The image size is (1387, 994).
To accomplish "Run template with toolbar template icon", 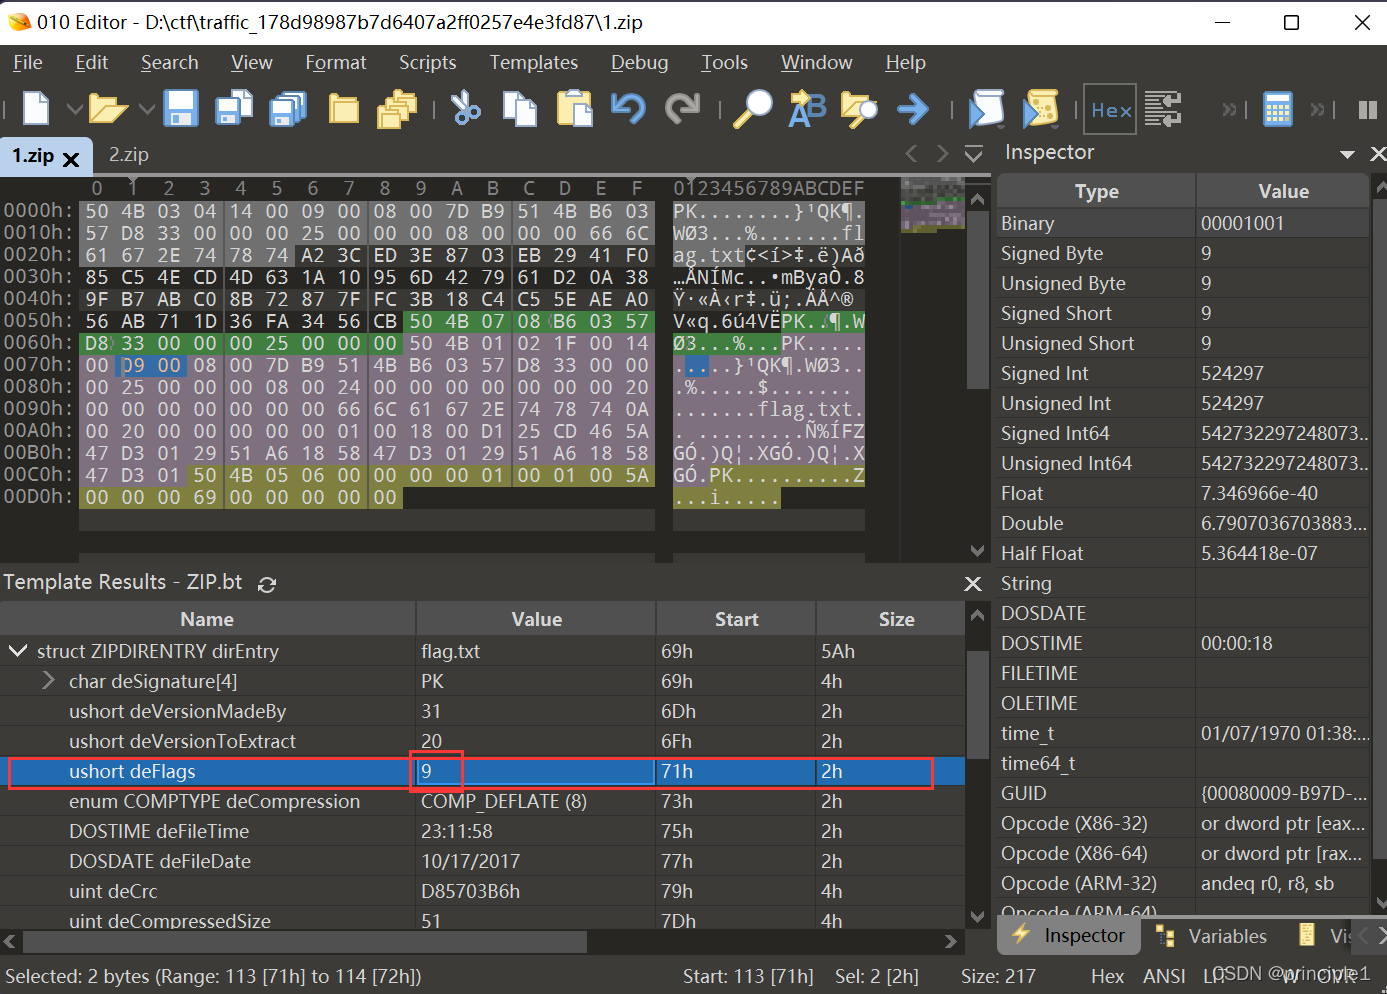I will pos(1040,108).
